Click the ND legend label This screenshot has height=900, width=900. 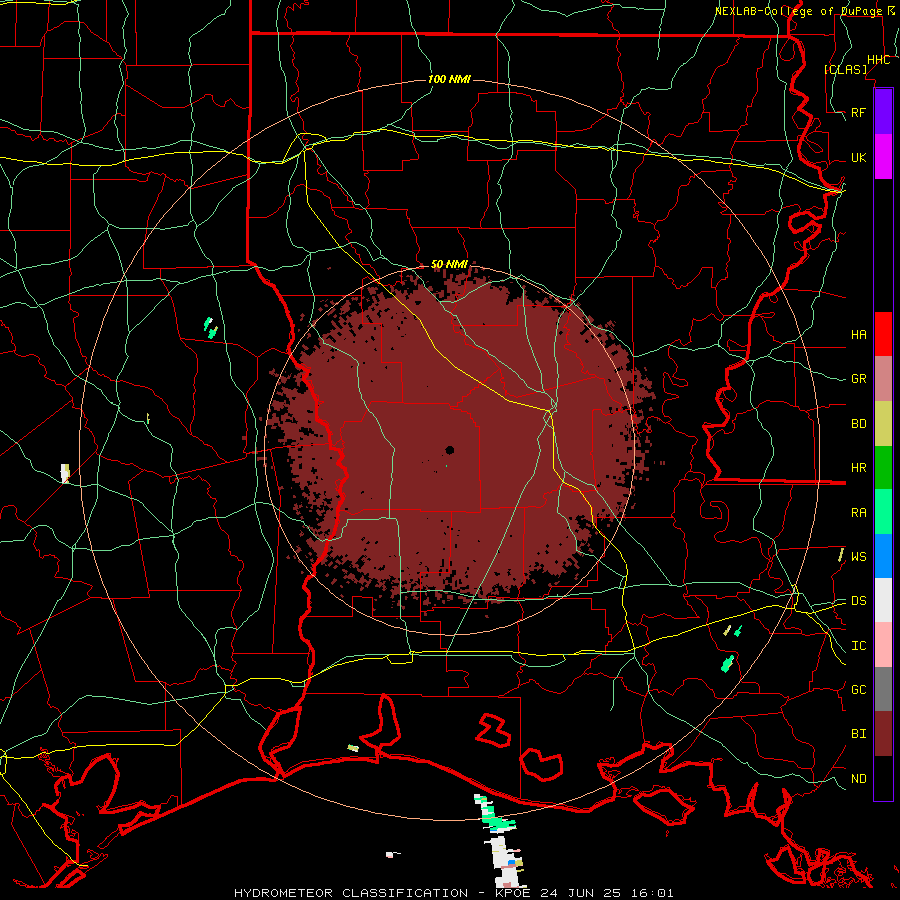pyautogui.click(x=858, y=779)
